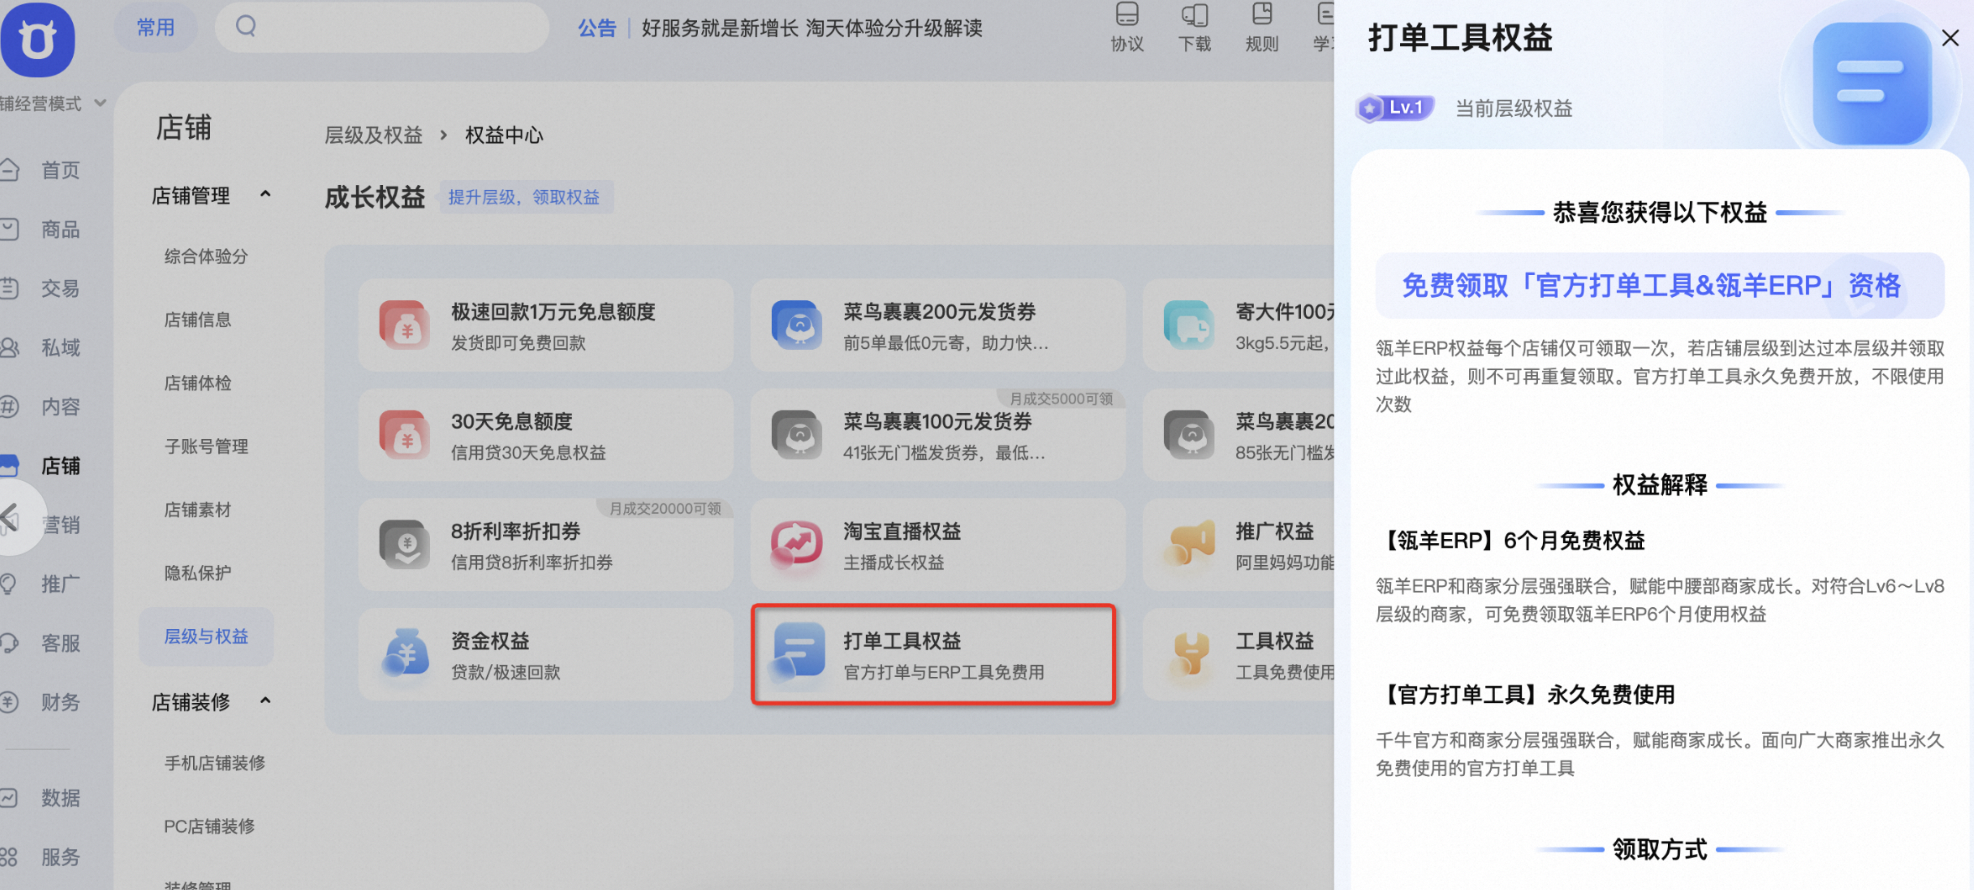Screen dimensions: 1974x890
Task: Click the 寄大件 truck icon
Action: tap(1189, 325)
